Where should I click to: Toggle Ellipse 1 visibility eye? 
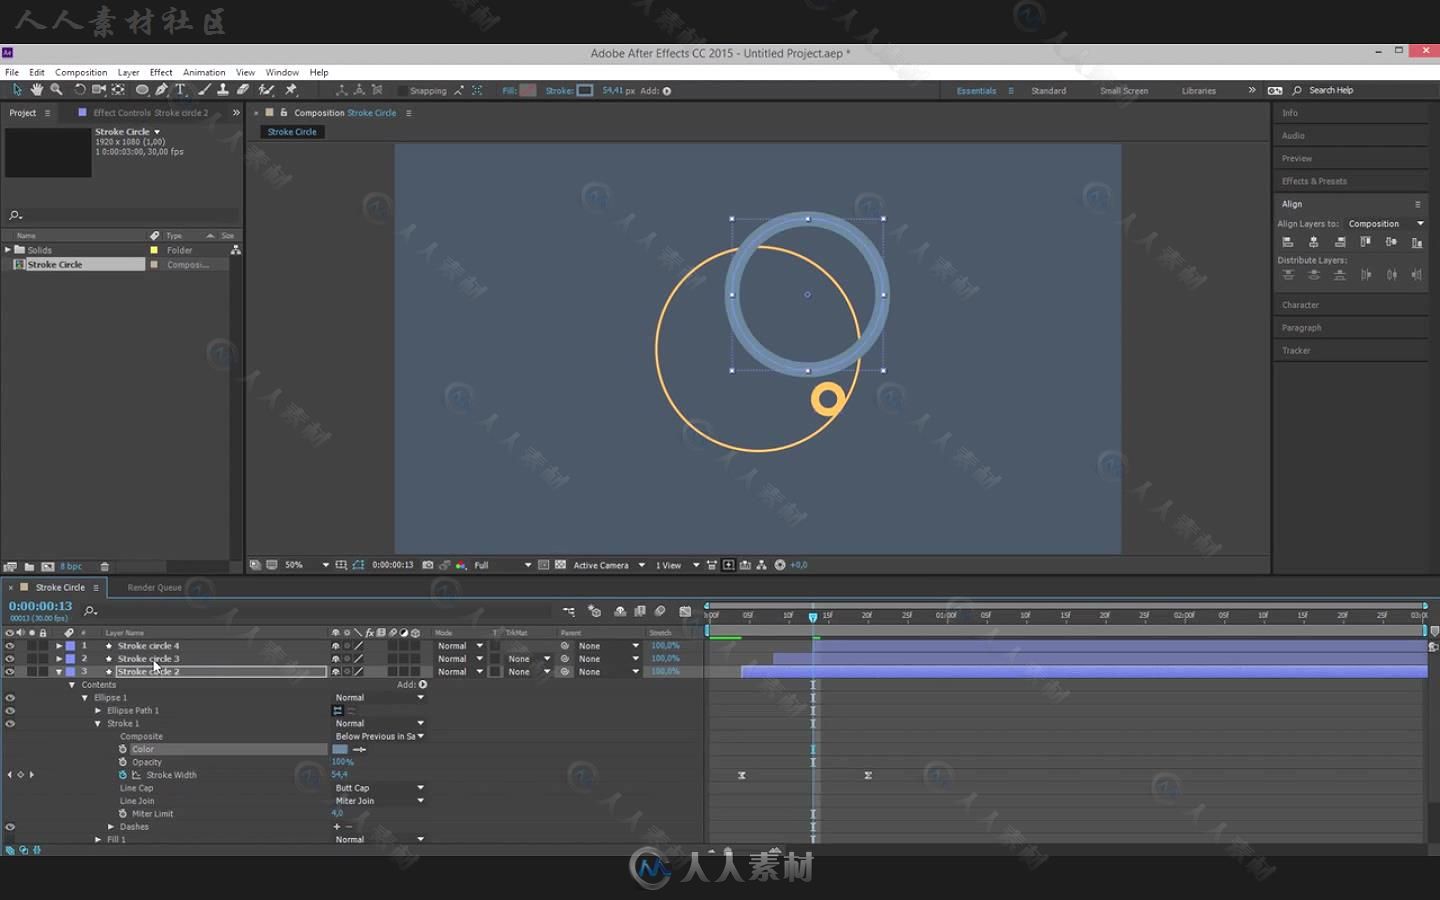[9, 698]
